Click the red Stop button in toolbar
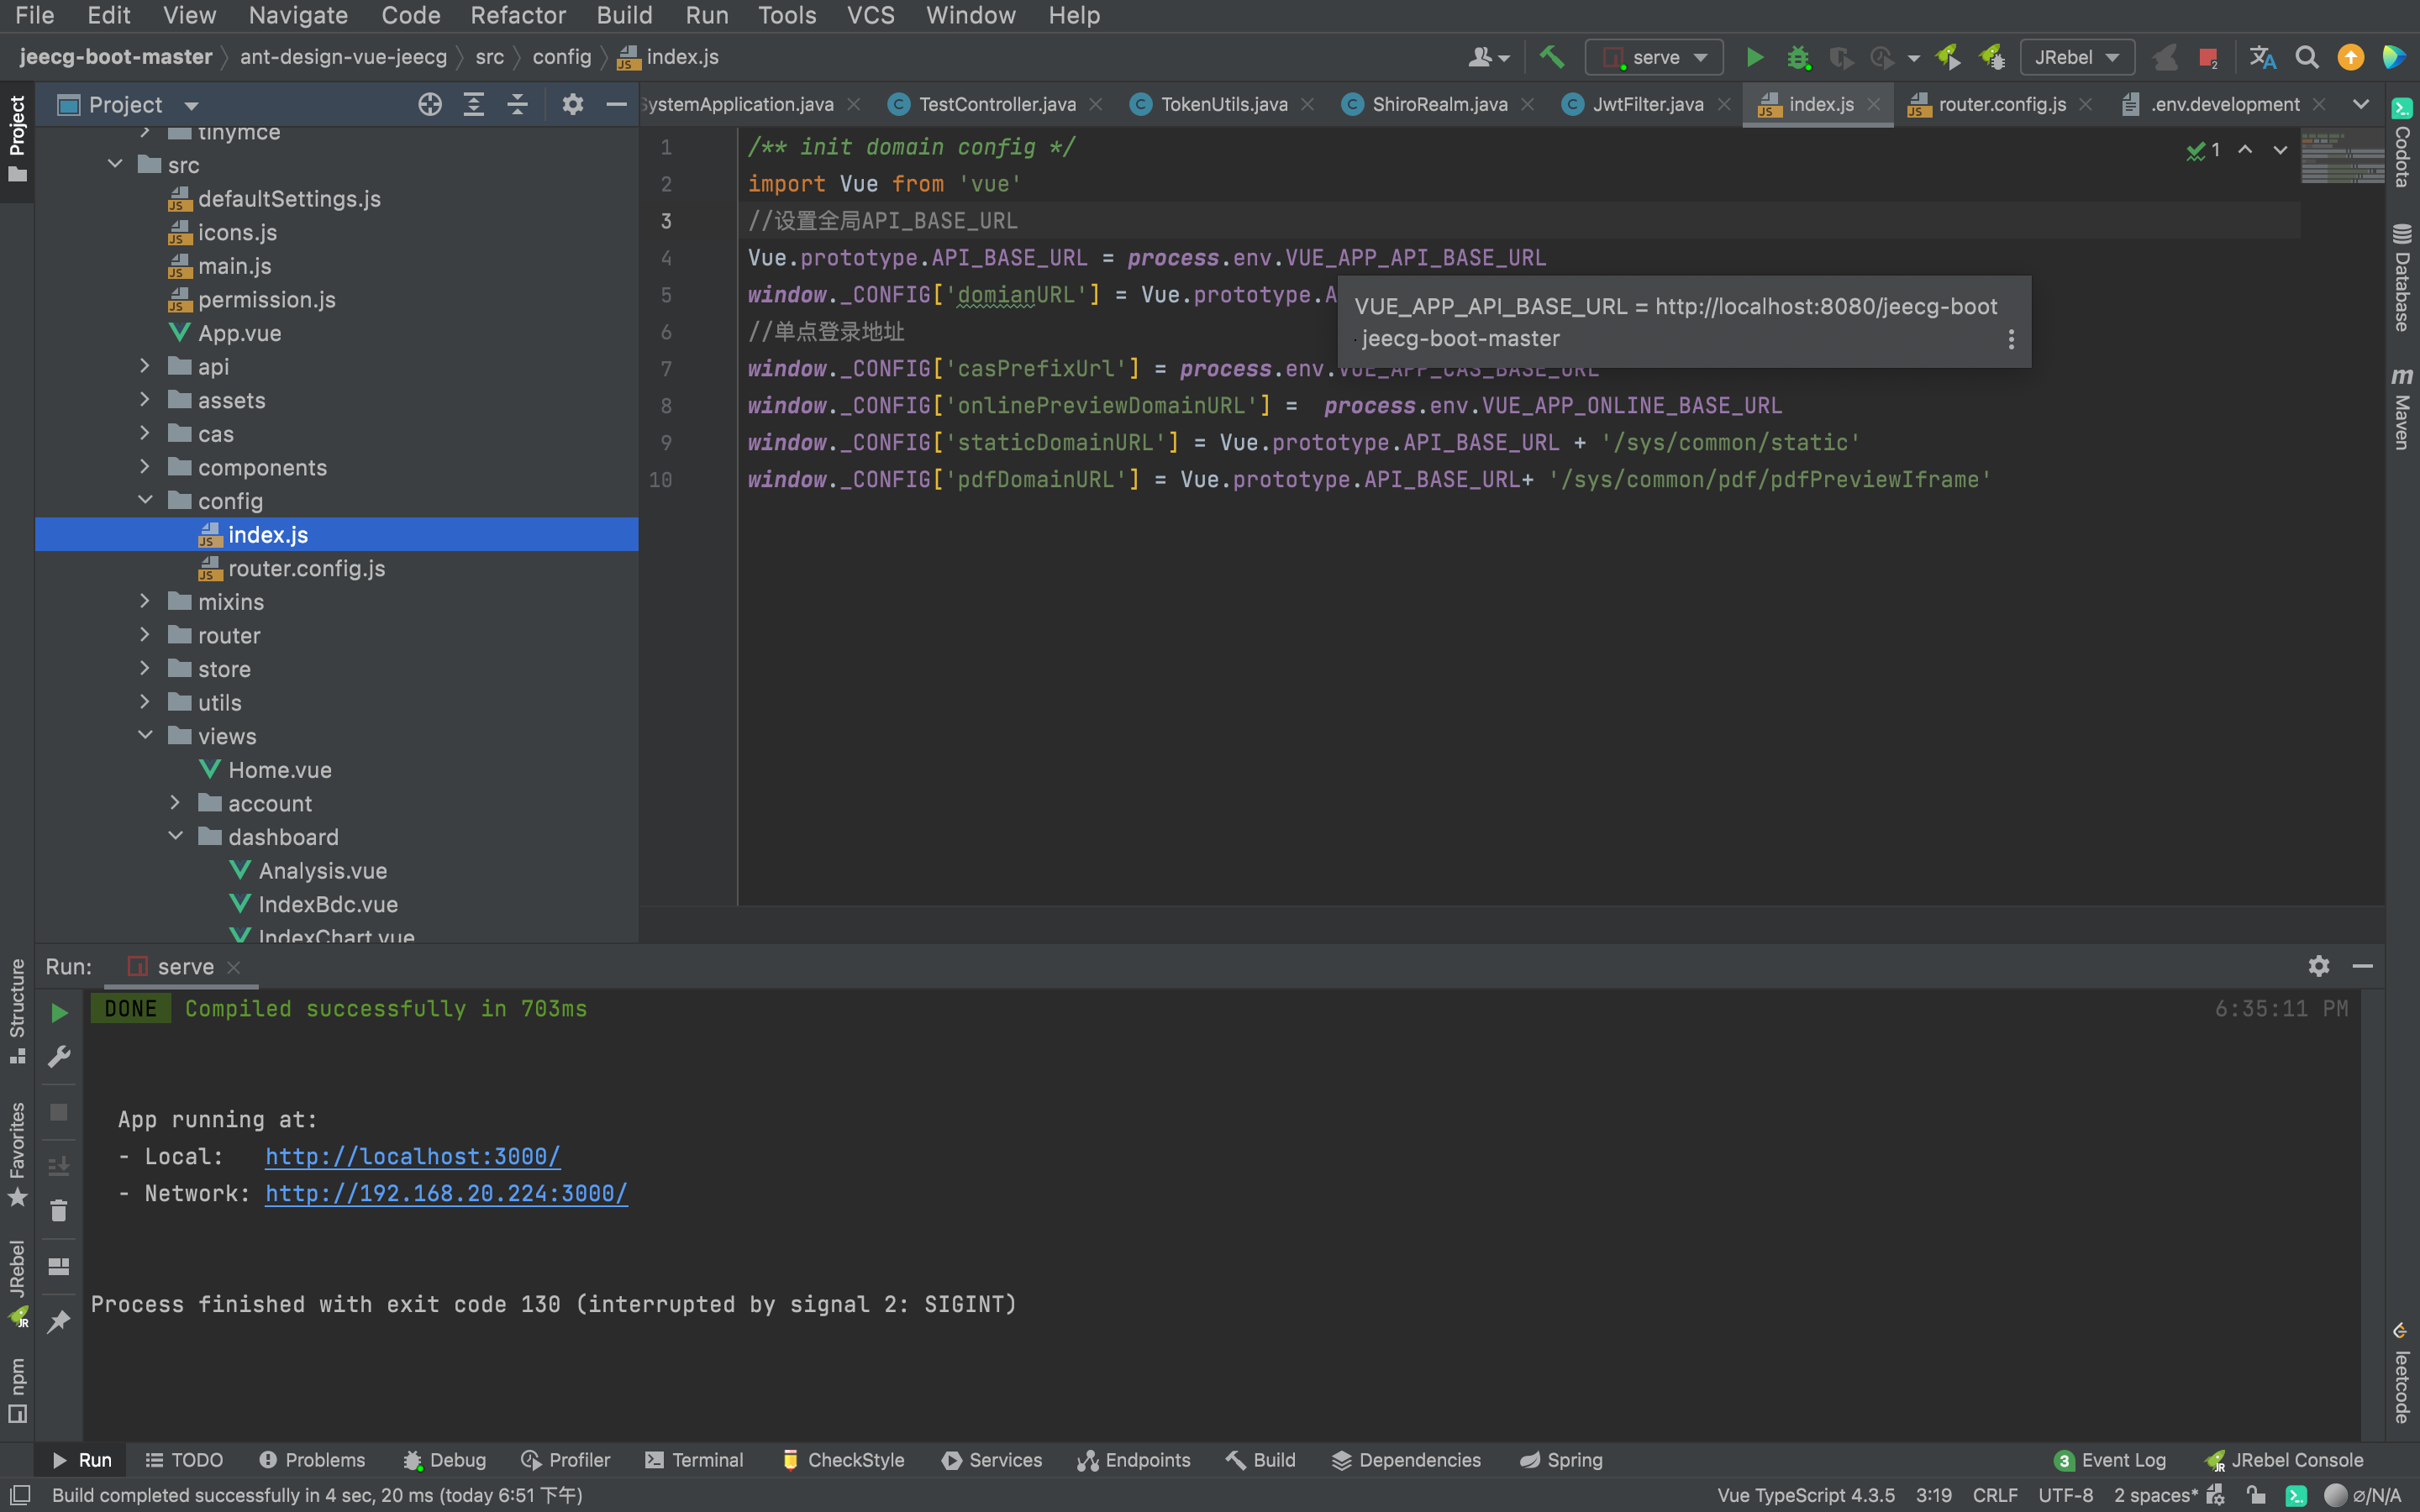 2208,57
